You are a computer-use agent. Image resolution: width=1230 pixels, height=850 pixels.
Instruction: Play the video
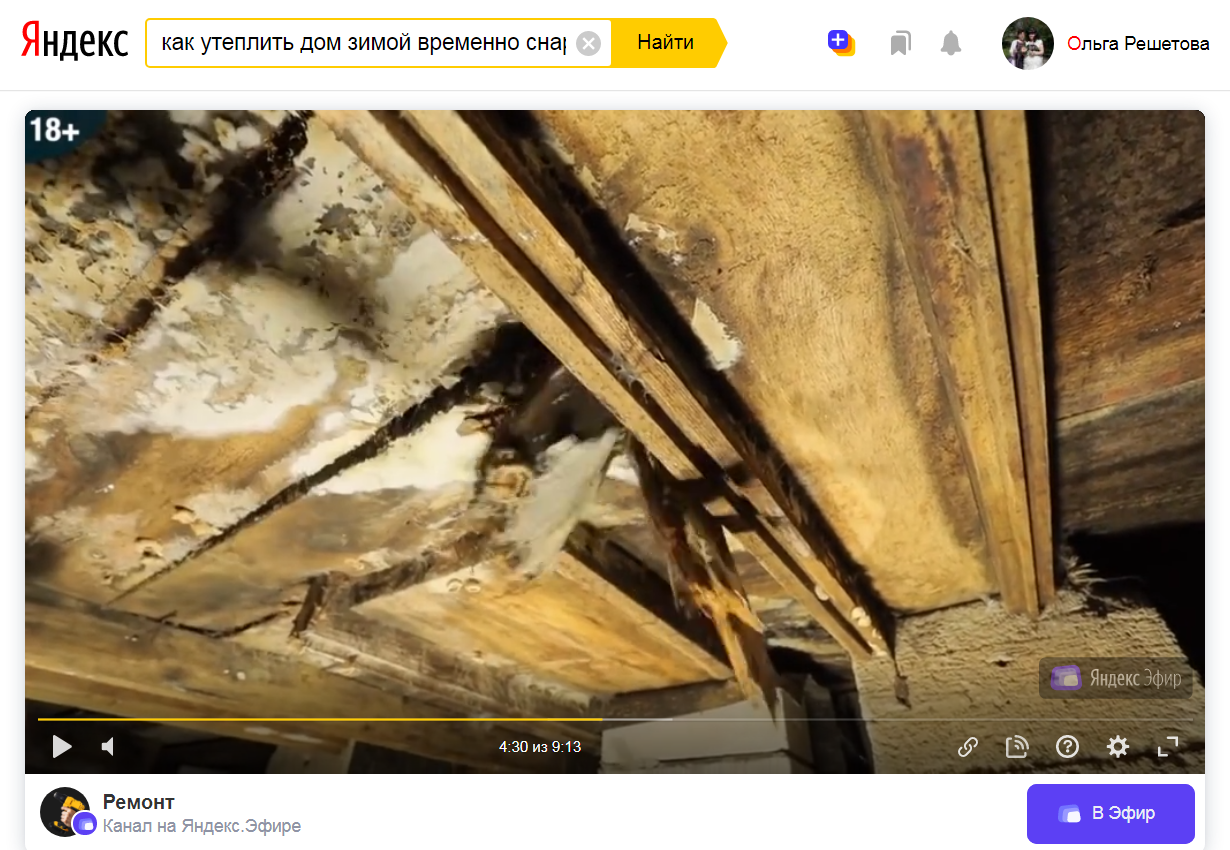(x=62, y=746)
